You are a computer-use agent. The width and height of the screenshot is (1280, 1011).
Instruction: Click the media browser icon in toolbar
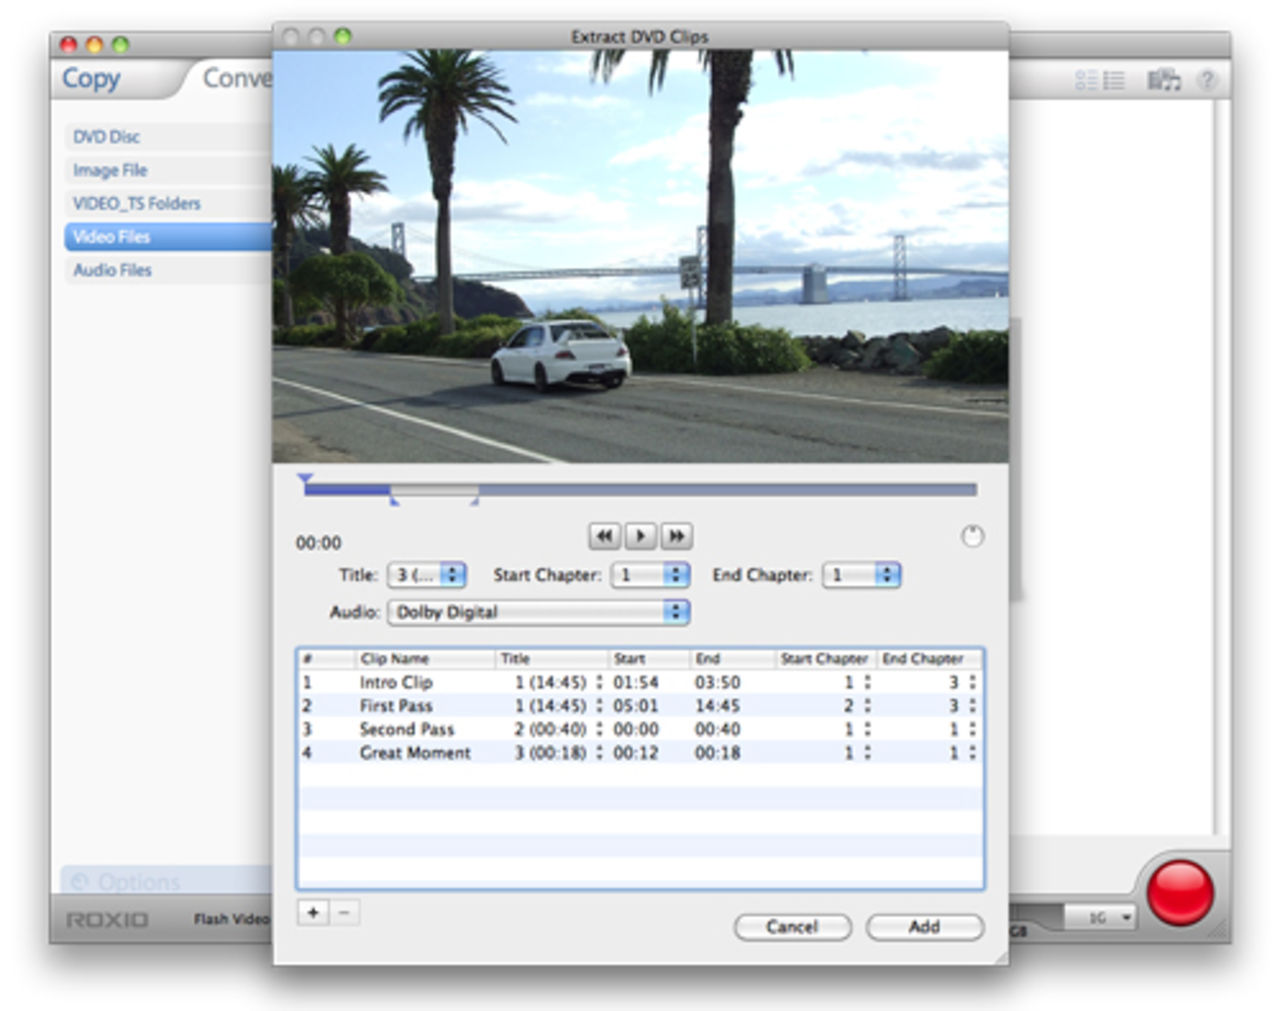1163,80
